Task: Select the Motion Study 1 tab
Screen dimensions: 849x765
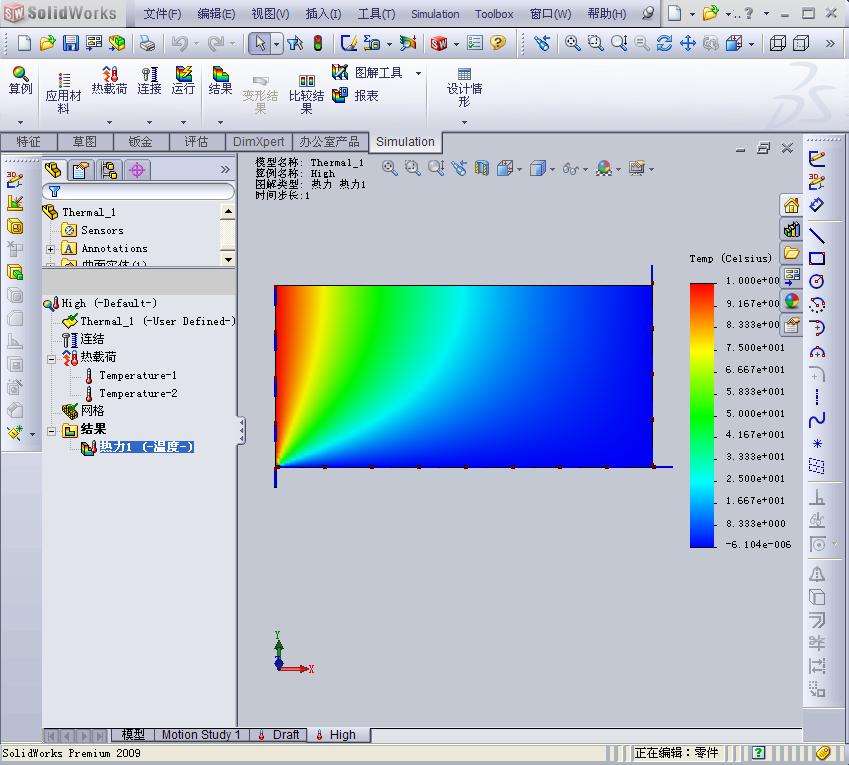Action: point(201,735)
